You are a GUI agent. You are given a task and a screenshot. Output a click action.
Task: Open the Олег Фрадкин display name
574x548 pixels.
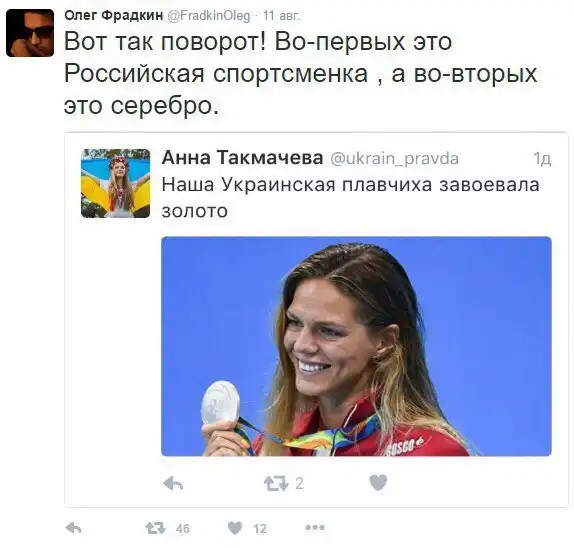(113, 15)
